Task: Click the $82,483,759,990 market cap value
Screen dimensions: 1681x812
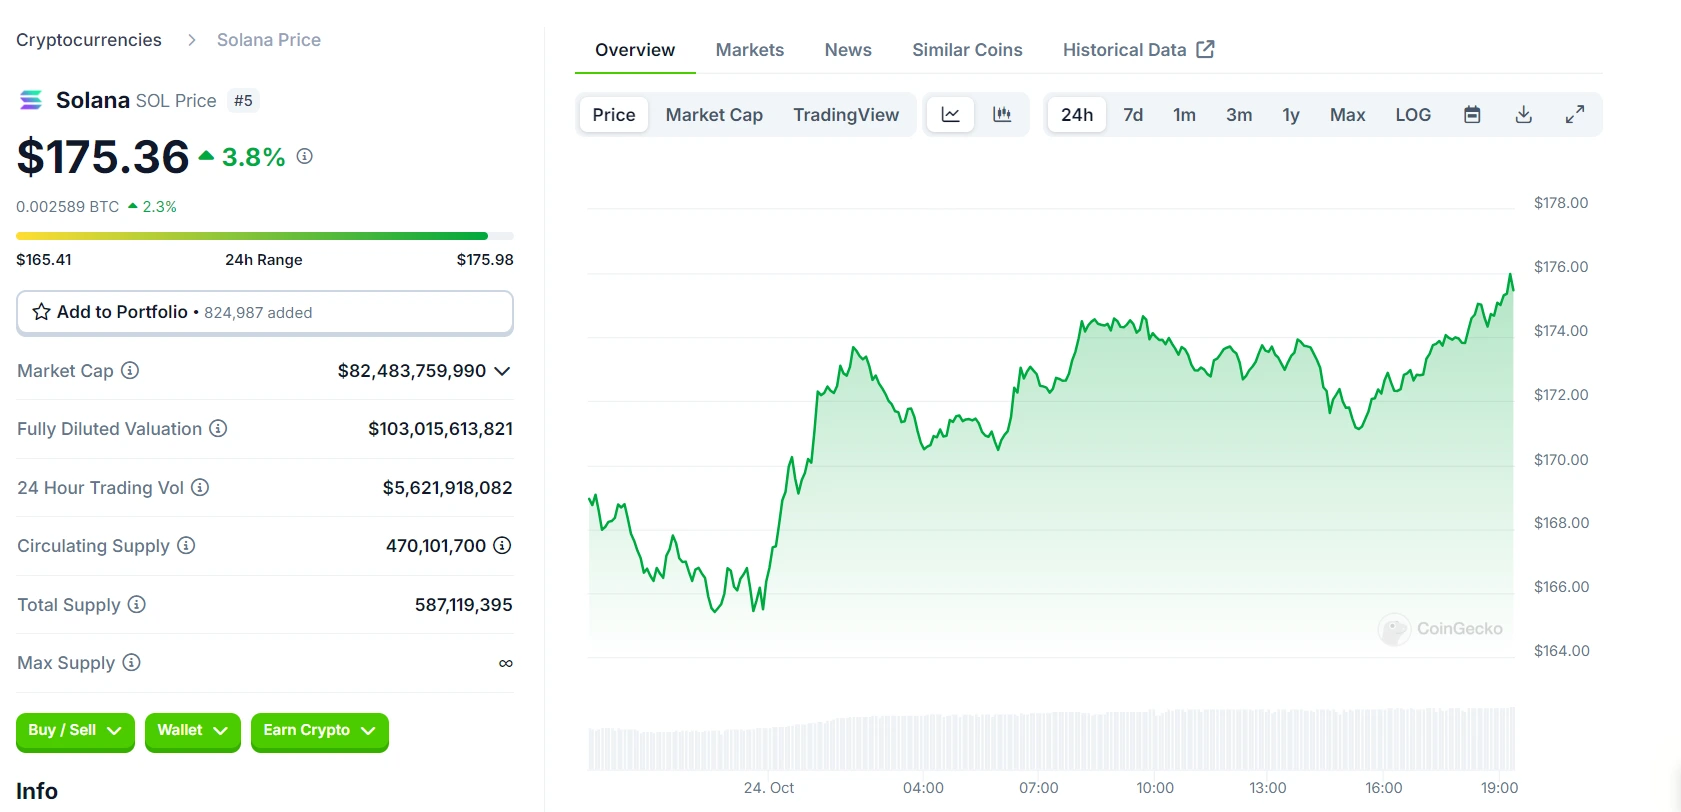Action: pos(412,371)
